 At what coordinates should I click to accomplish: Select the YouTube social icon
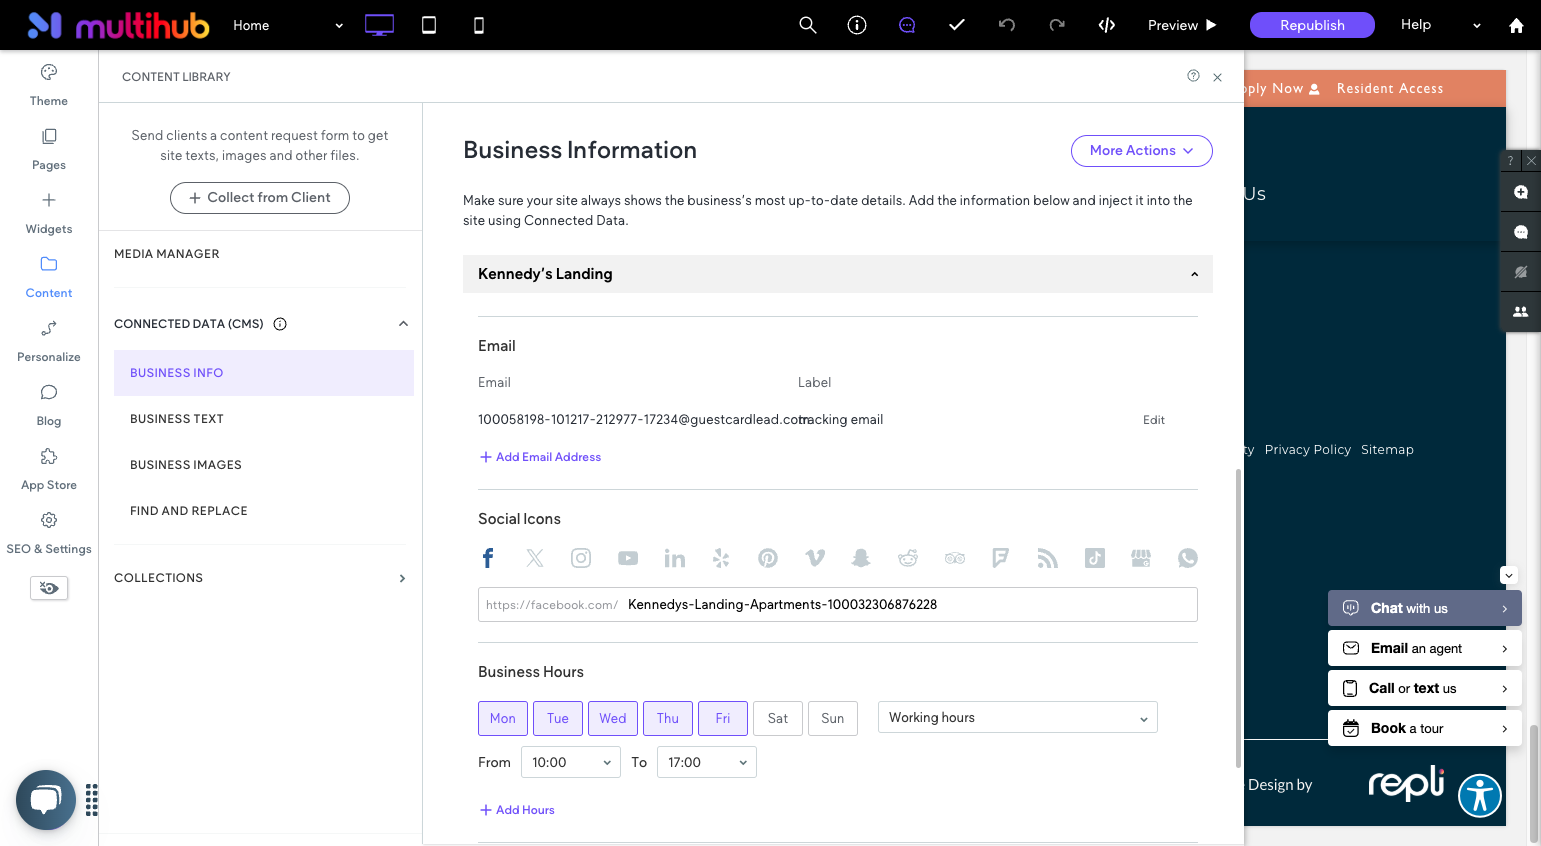[x=628, y=558]
